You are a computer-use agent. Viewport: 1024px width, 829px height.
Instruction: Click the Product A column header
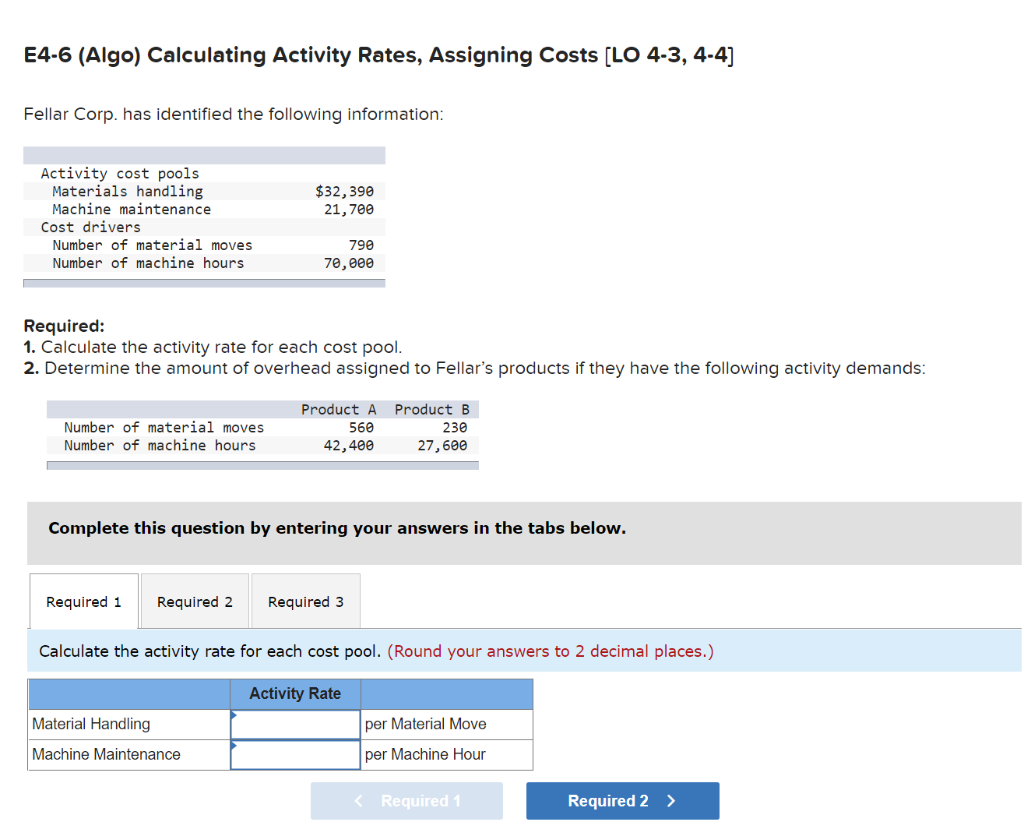point(338,409)
